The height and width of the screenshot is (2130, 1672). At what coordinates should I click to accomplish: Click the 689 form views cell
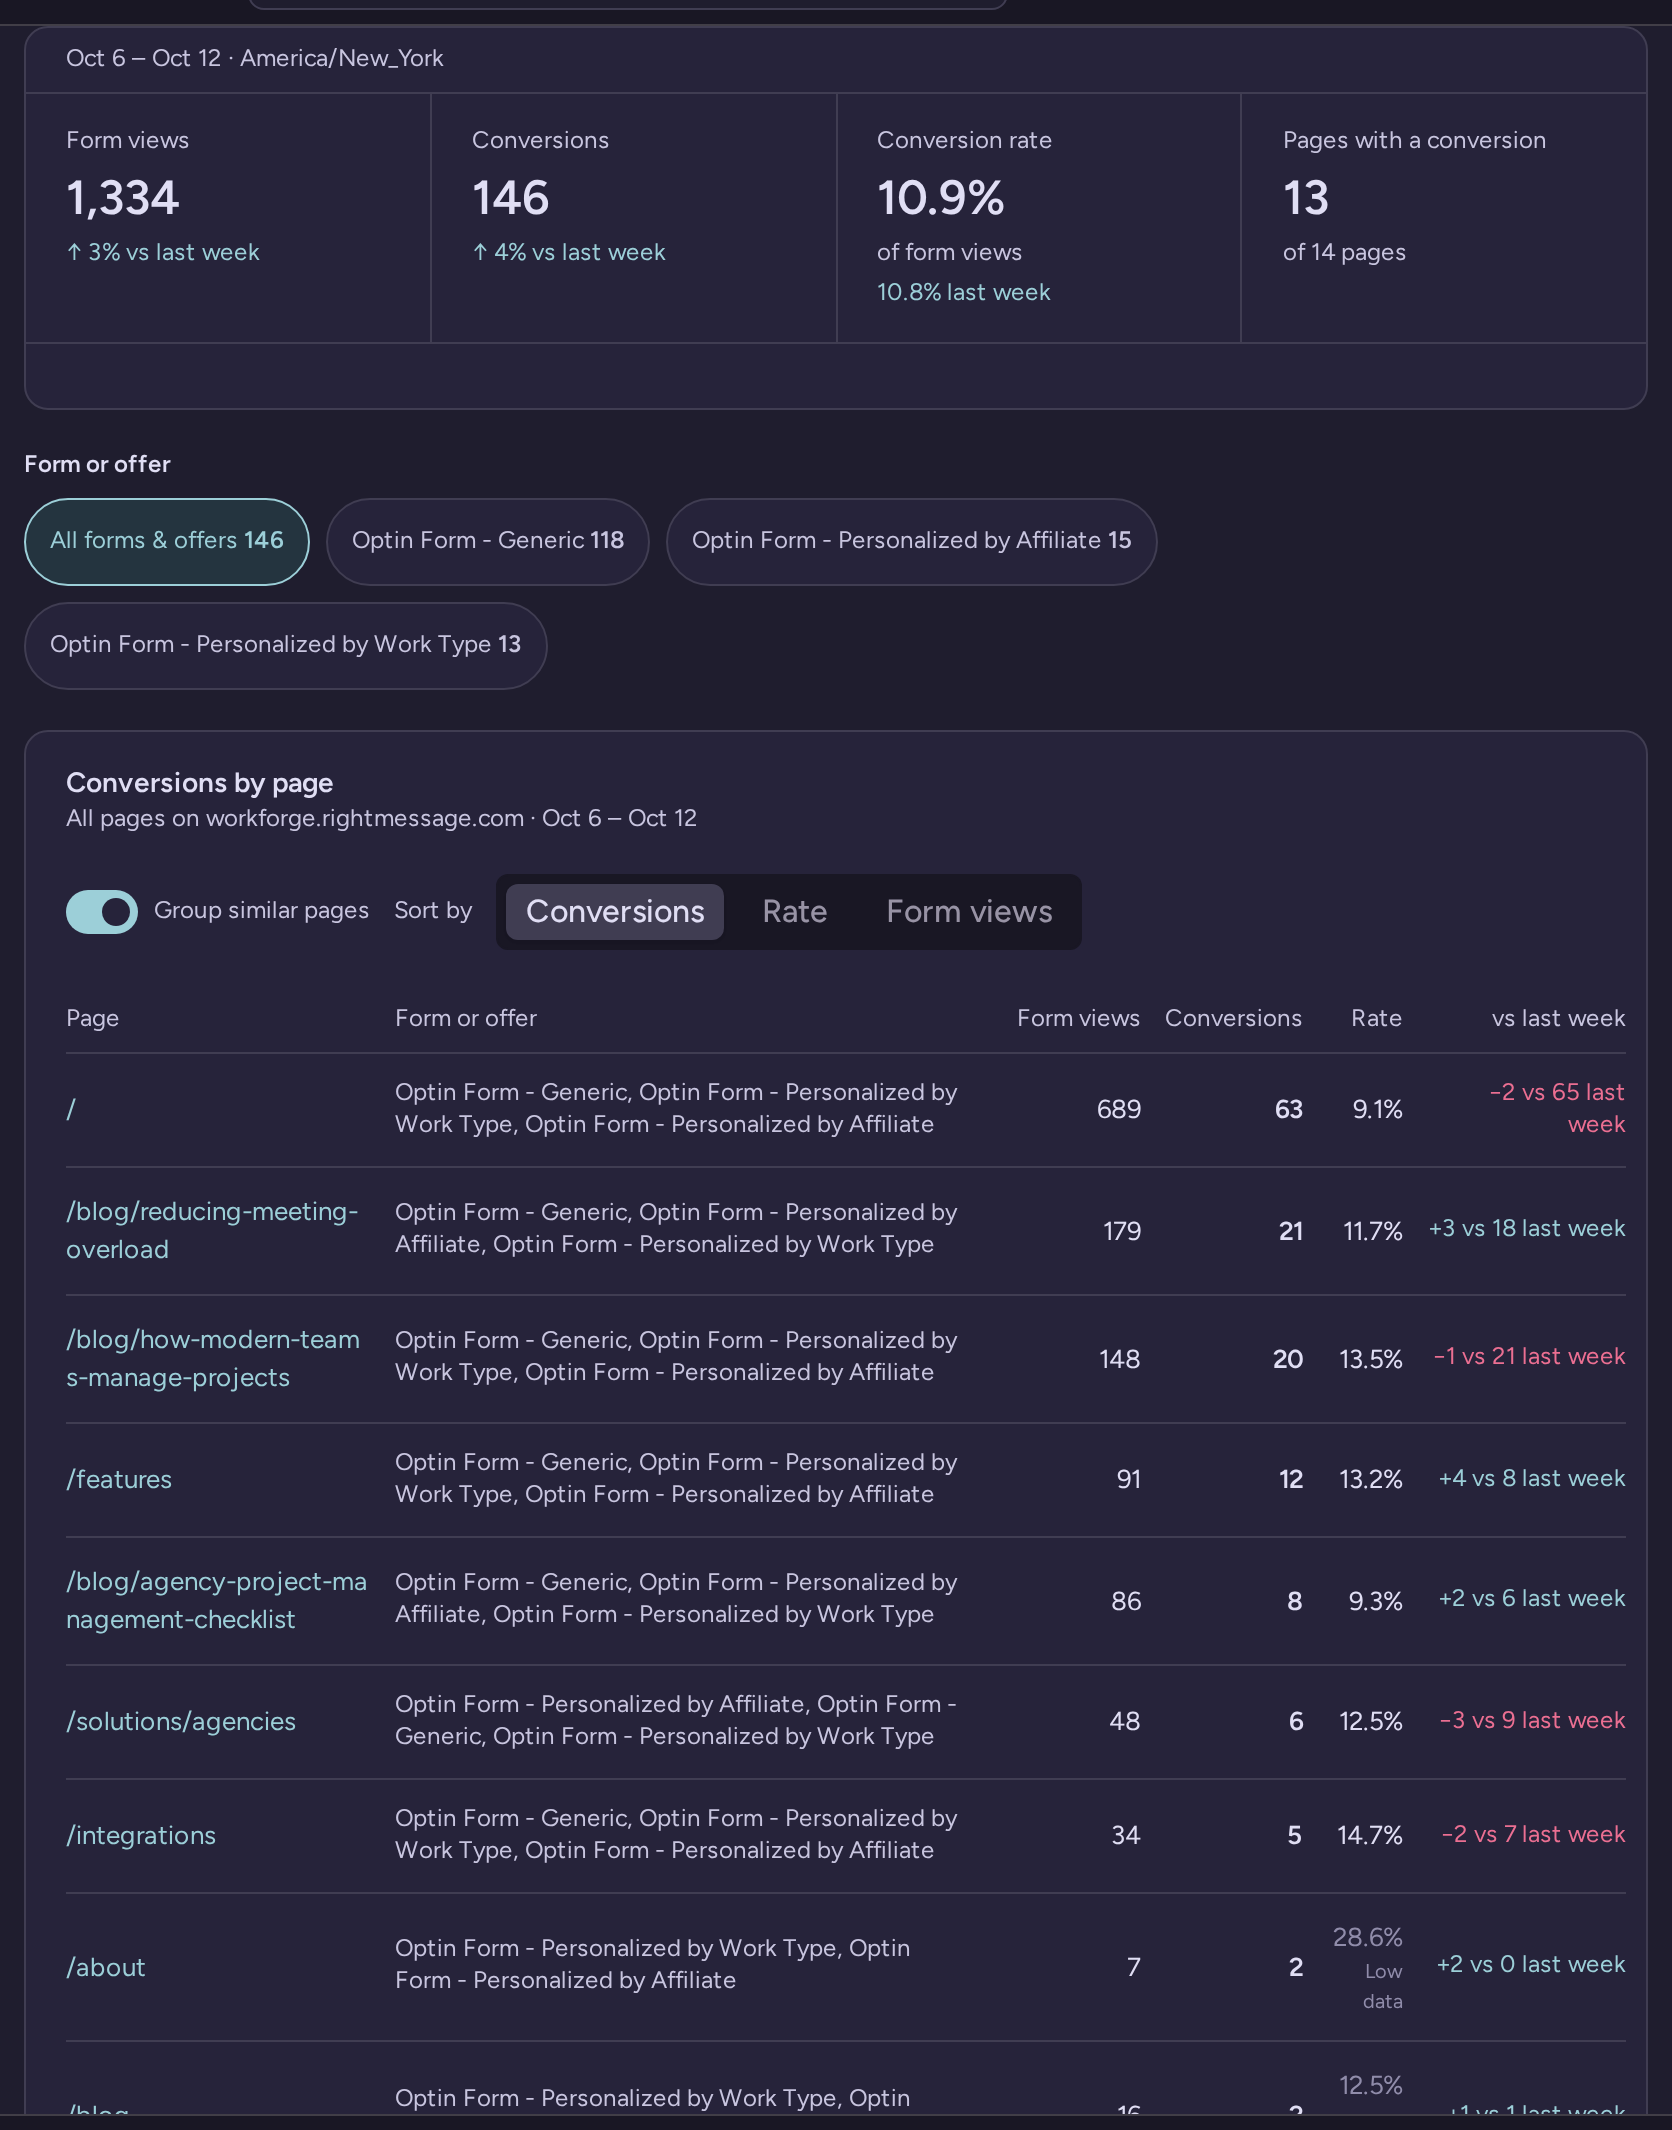[x=1119, y=1109]
